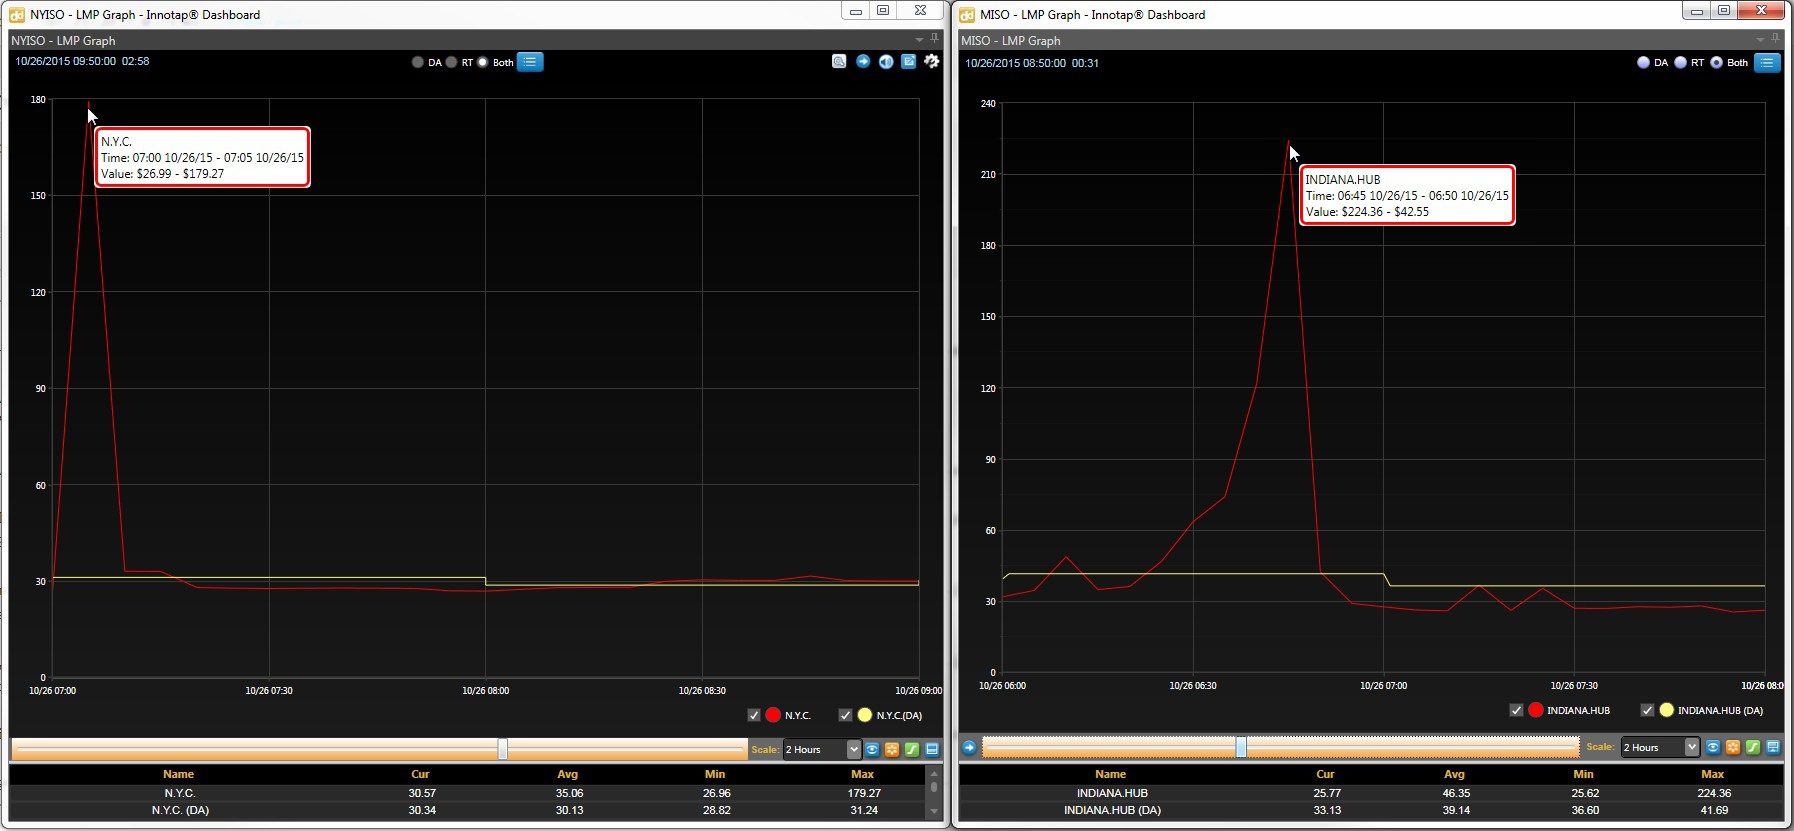The image size is (1794, 831).
Task: Click the MISO Max value 224.36
Action: tap(1714, 793)
